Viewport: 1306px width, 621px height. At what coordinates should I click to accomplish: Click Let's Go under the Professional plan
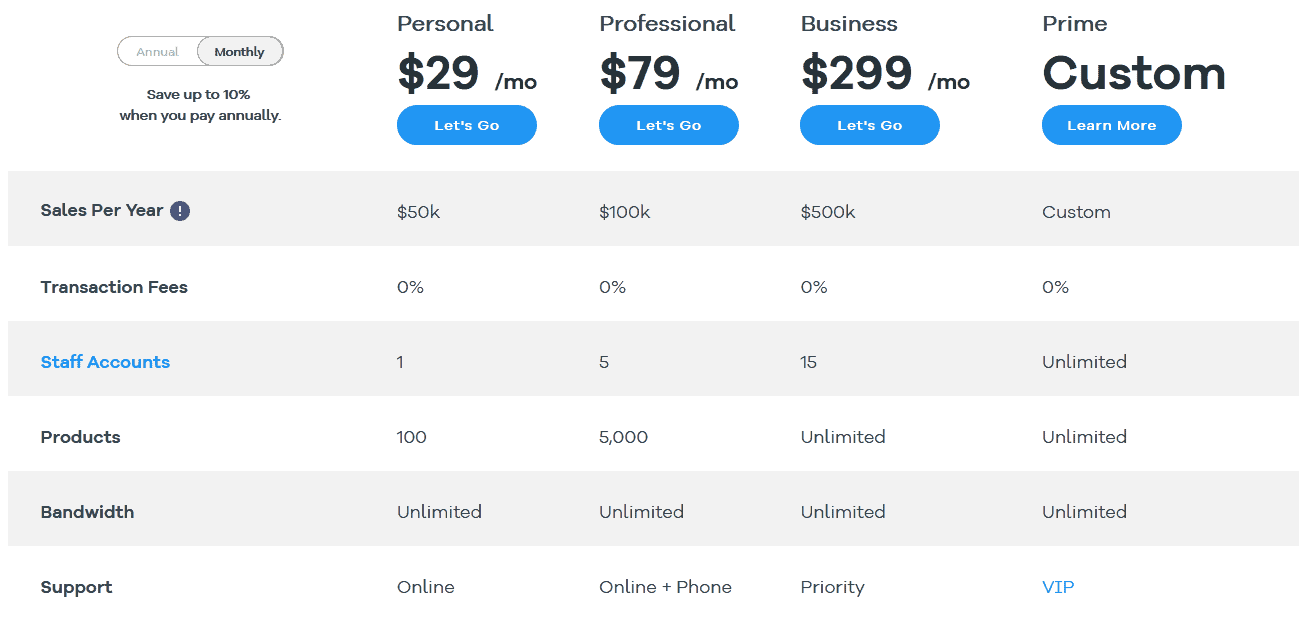point(668,125)
